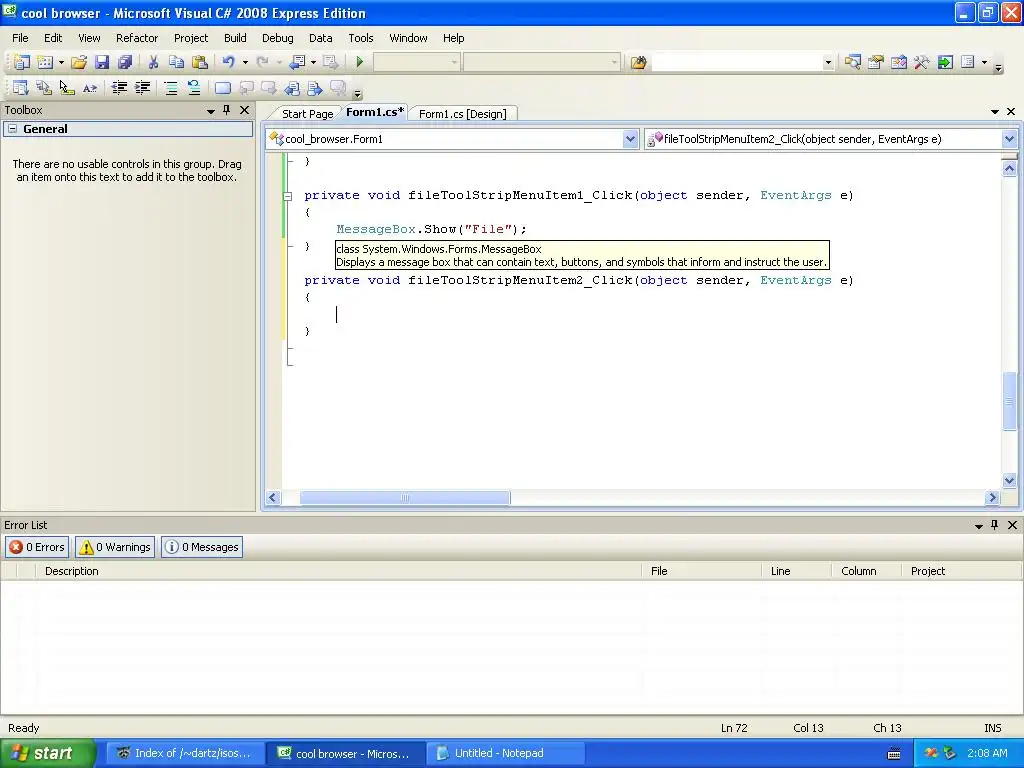Open the Undo history dropdown arrow
The width and height of the screenshot is (1024, 768).
click(x=245, y=62)
